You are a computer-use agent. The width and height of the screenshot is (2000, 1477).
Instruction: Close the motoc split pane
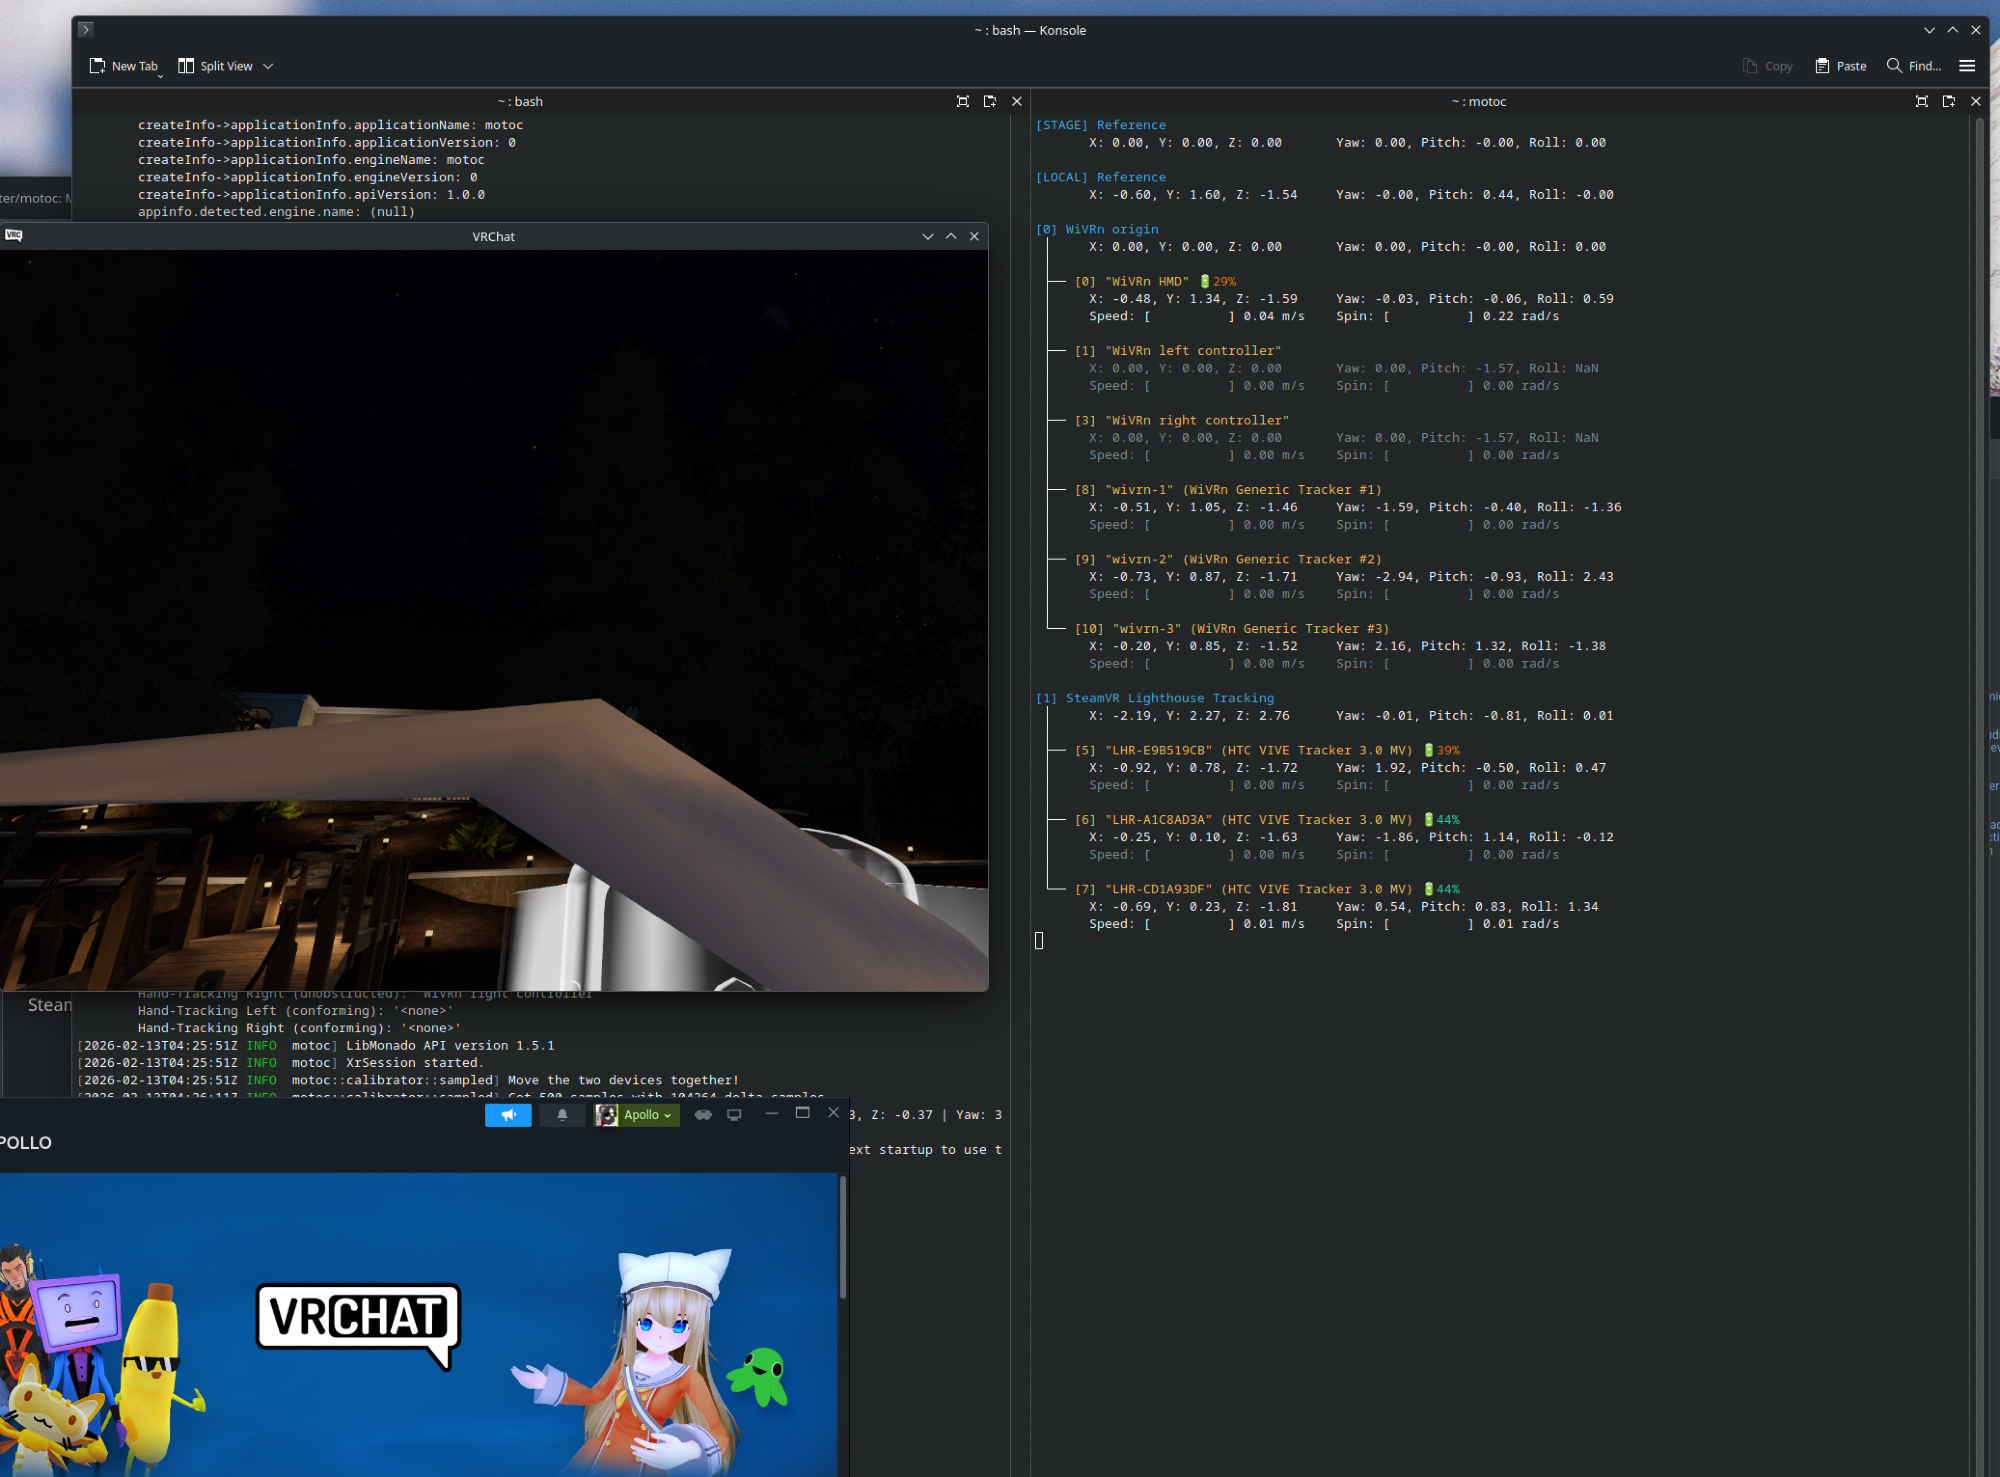tap(1976, 101)
